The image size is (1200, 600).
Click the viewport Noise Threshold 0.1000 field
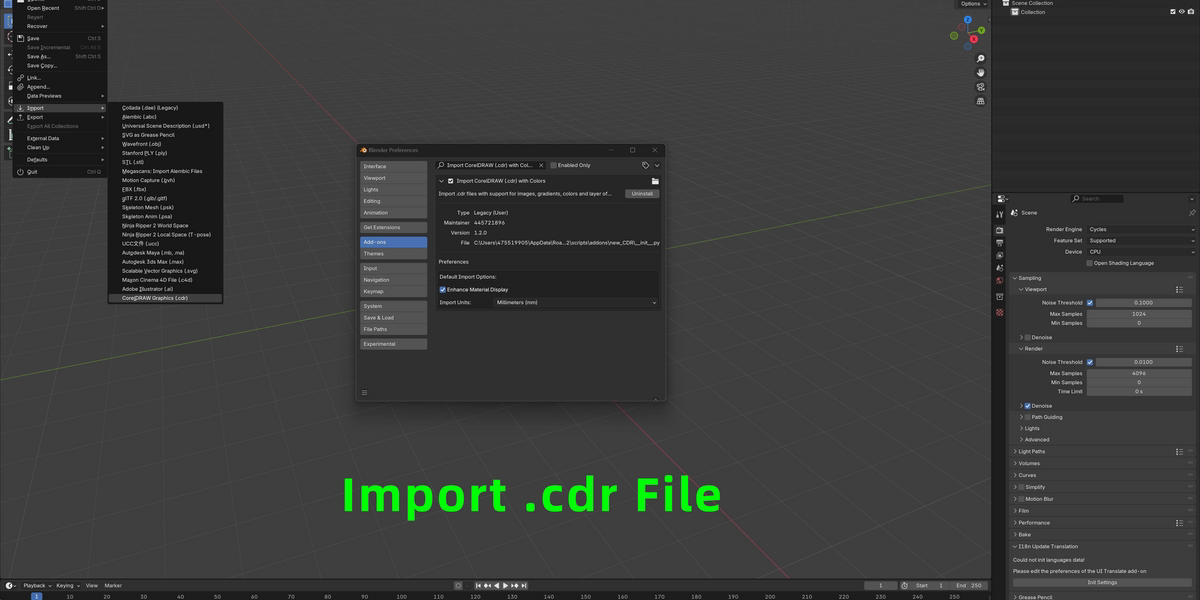(1142, 302)
